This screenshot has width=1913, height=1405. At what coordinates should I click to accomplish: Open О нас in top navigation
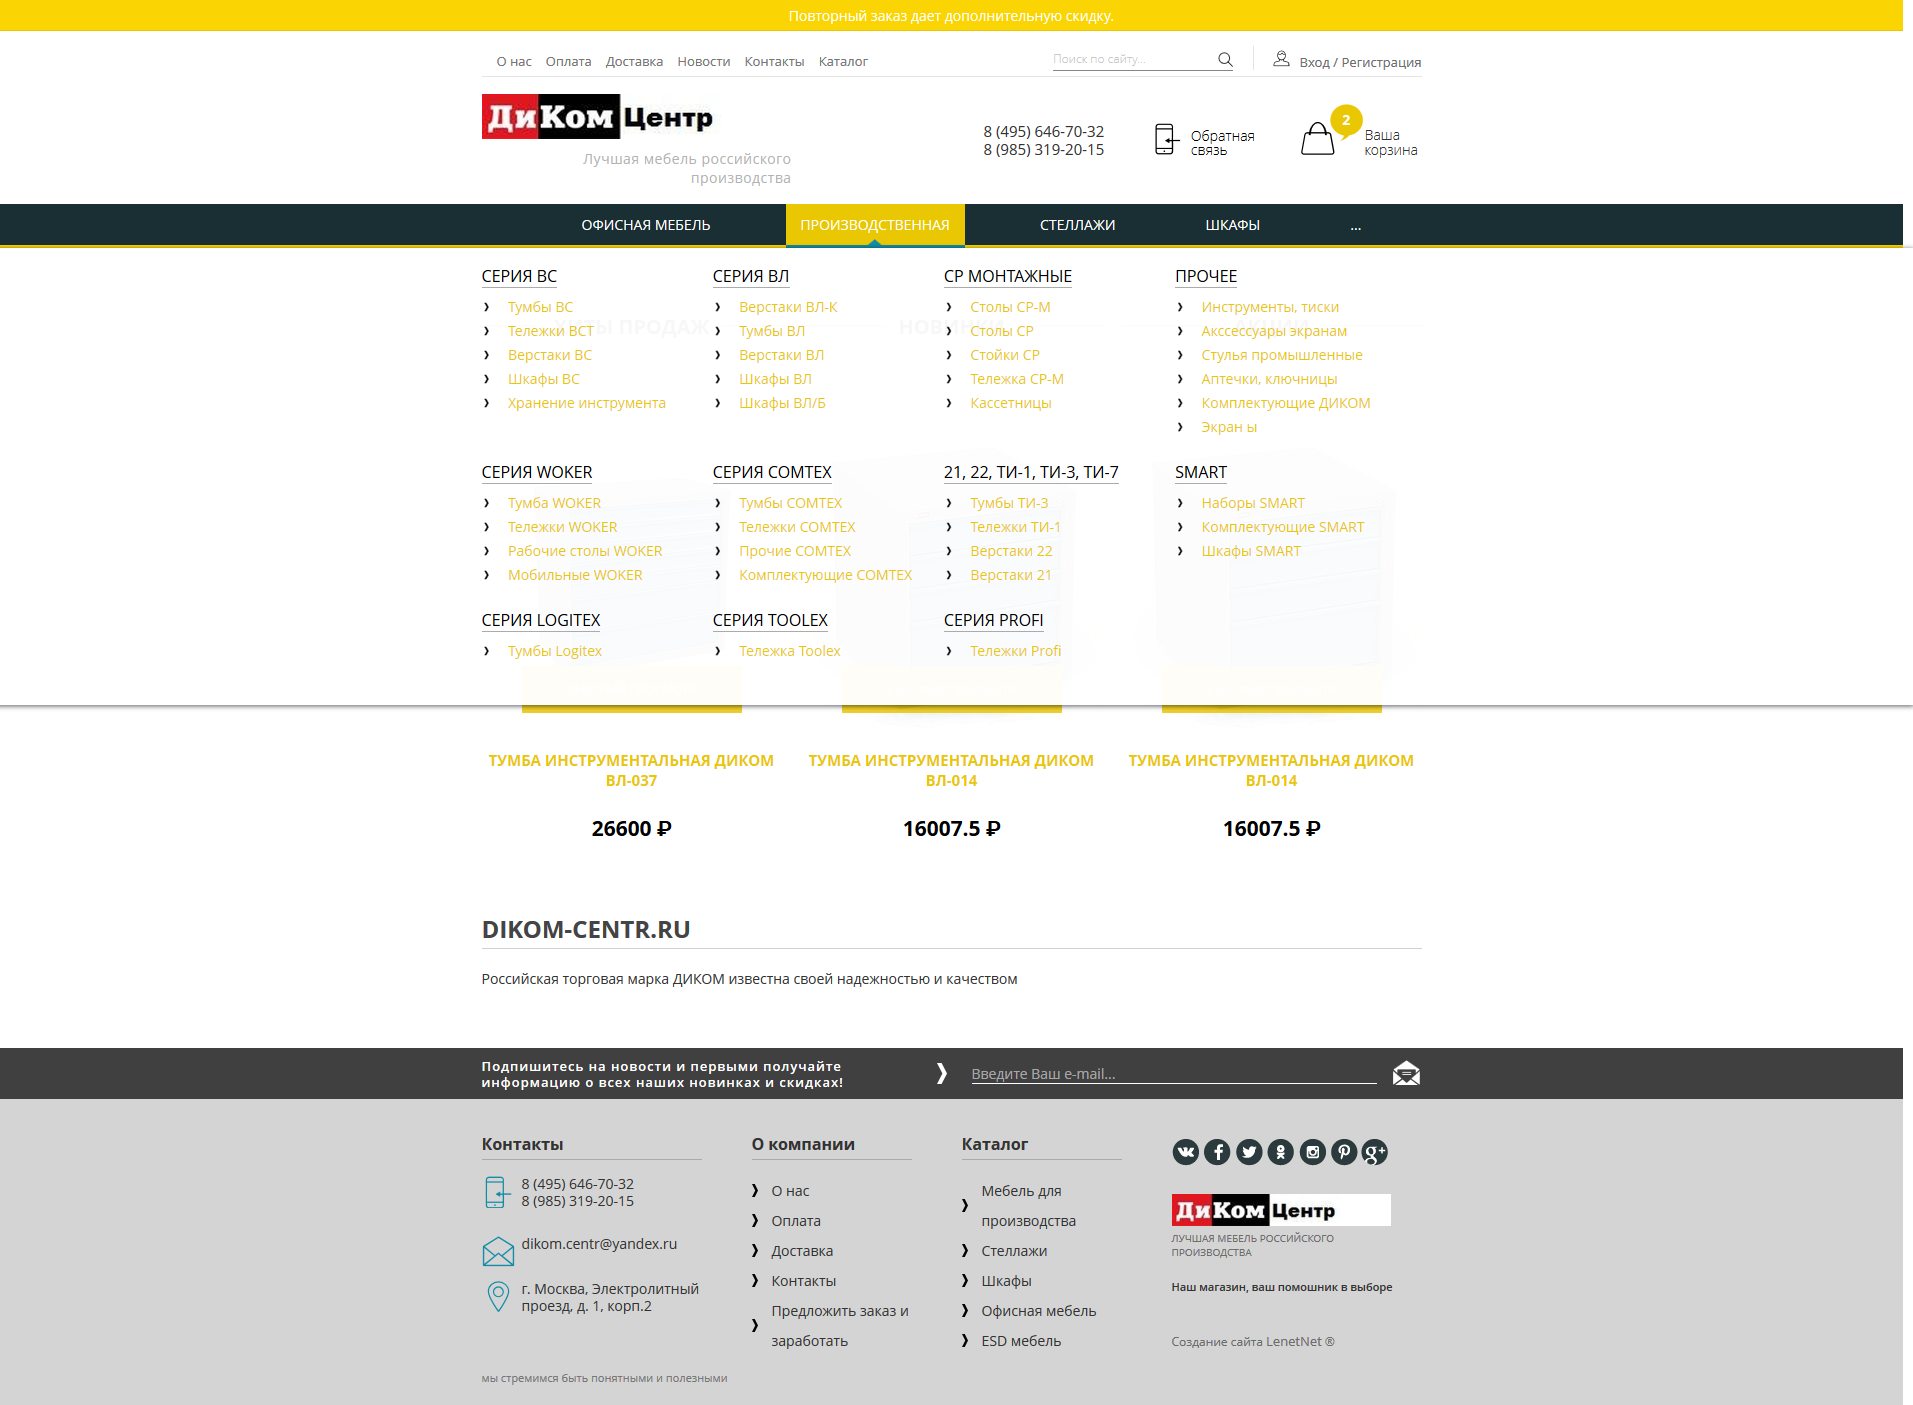point(514,61)
